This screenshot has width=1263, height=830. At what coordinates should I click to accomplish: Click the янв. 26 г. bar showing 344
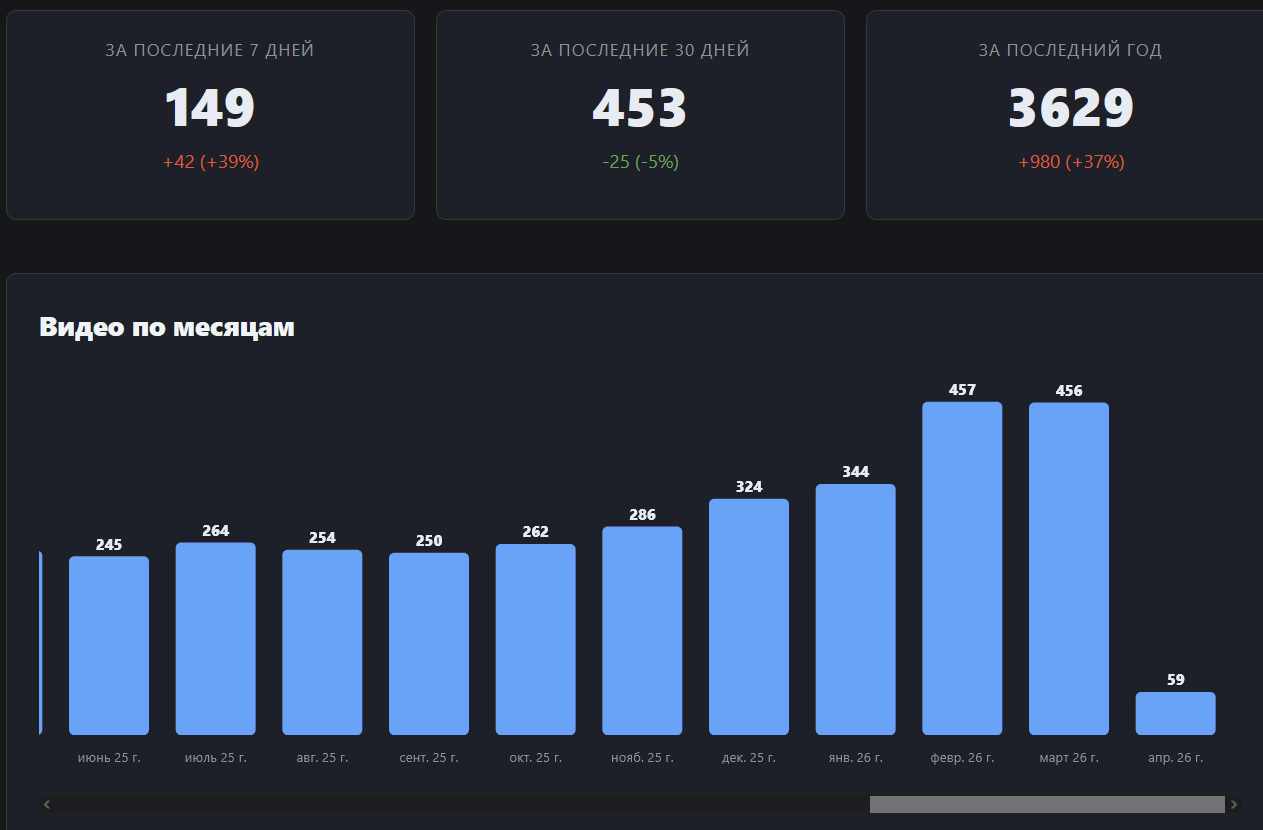[x=856, y=610]
